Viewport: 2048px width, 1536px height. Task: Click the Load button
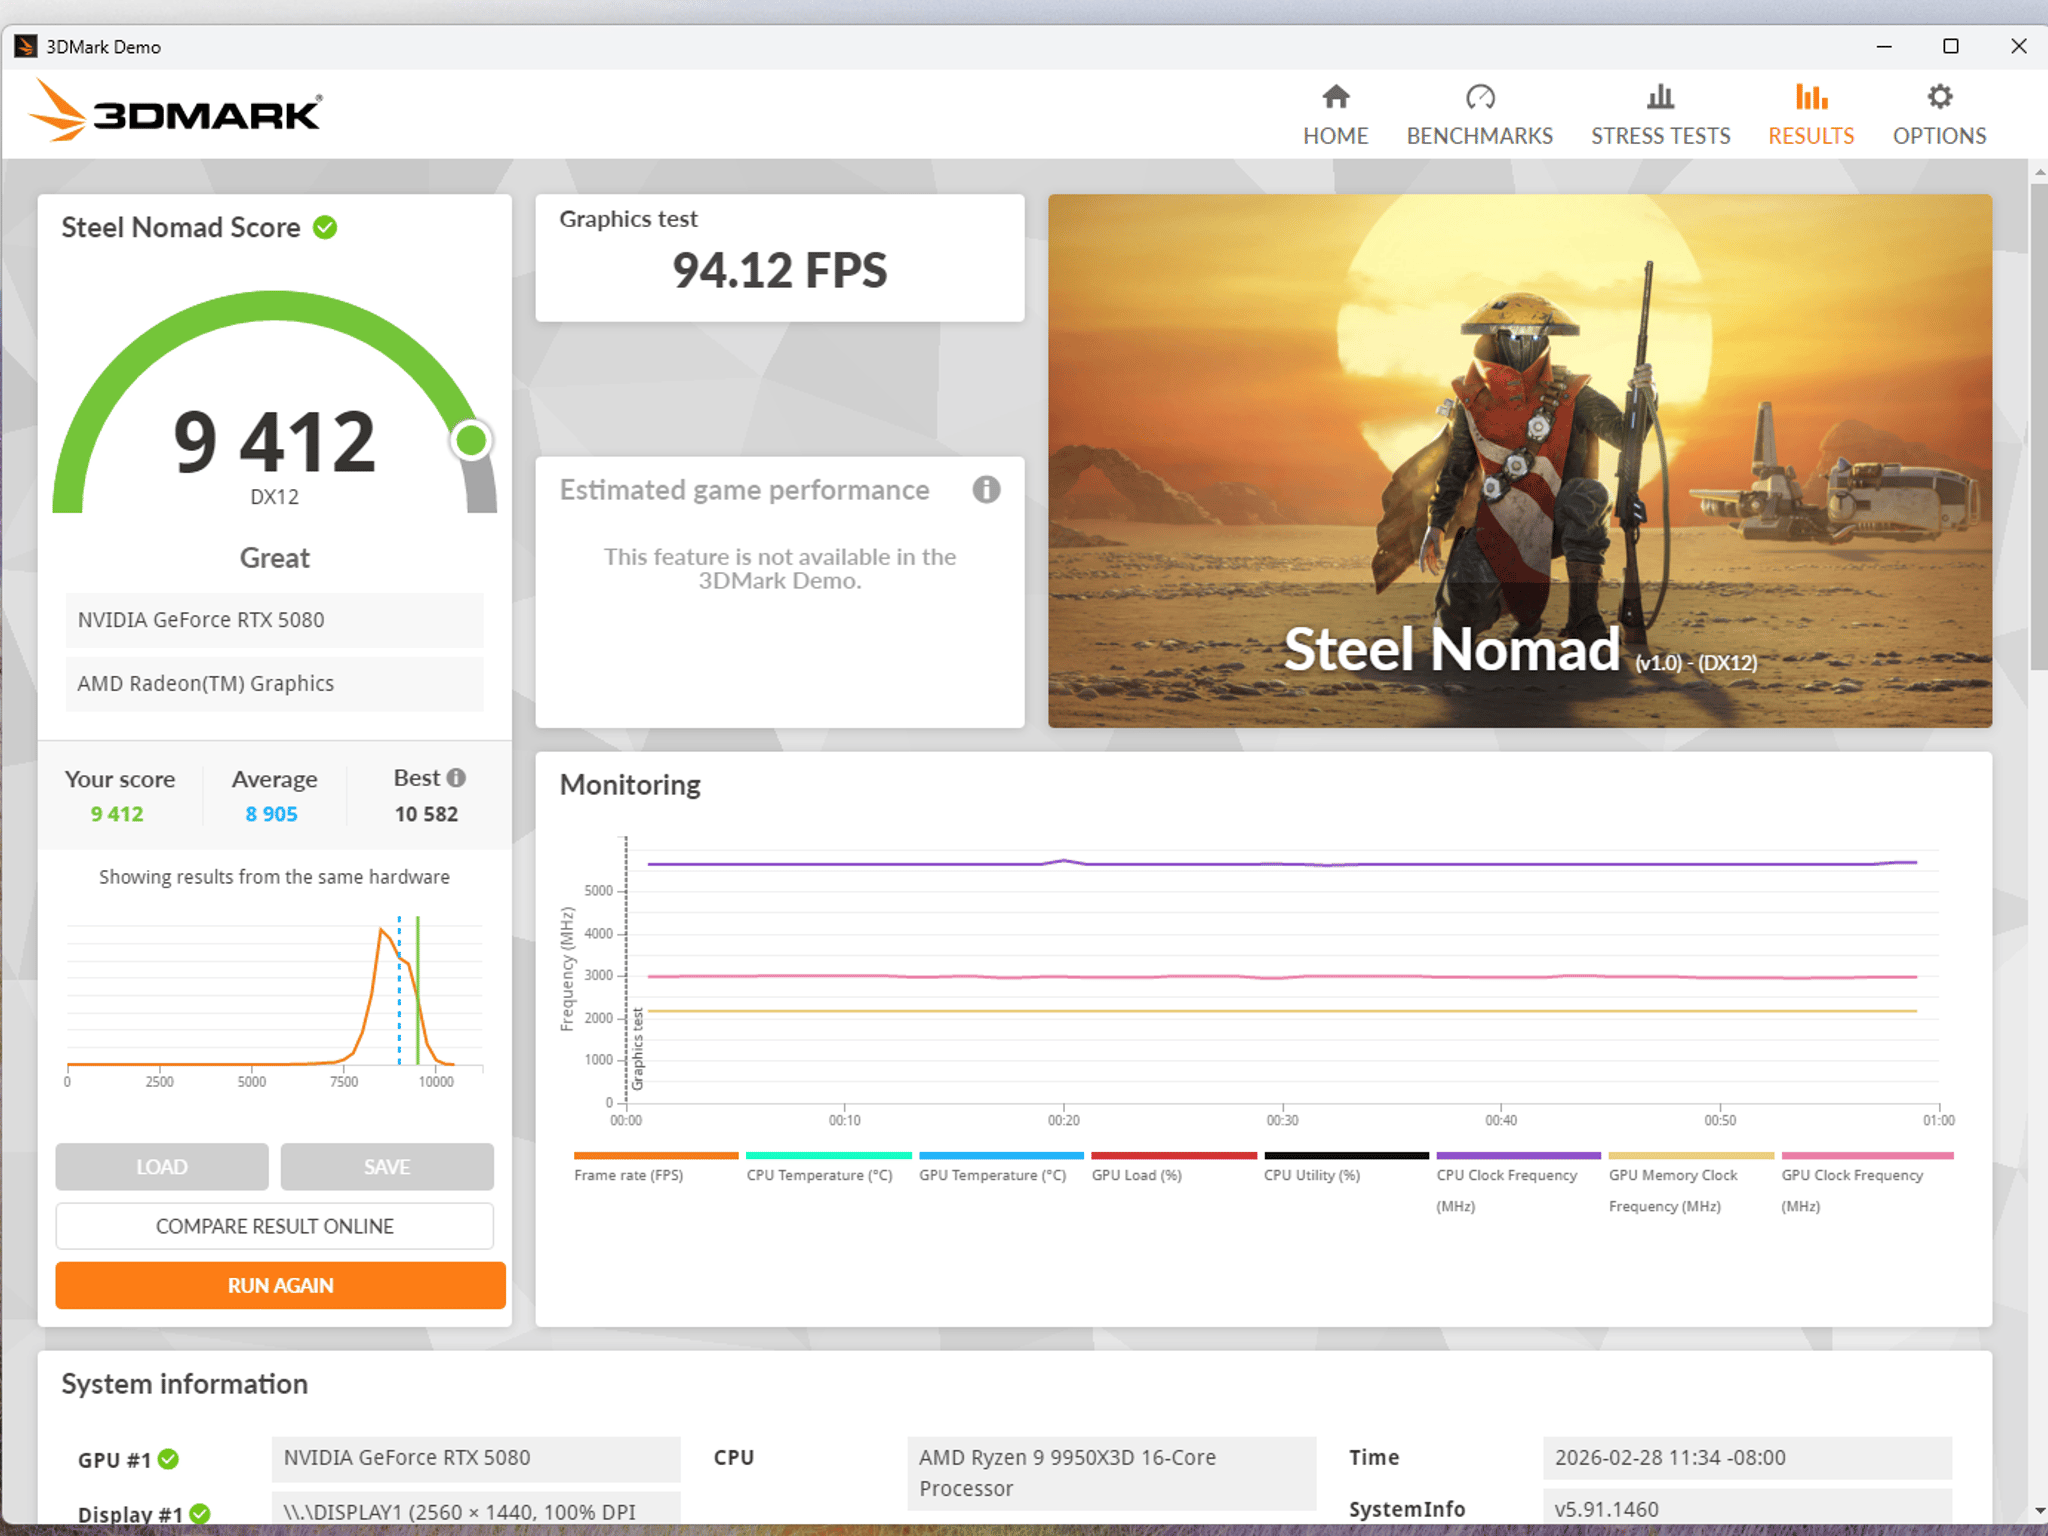(162, 1167)
